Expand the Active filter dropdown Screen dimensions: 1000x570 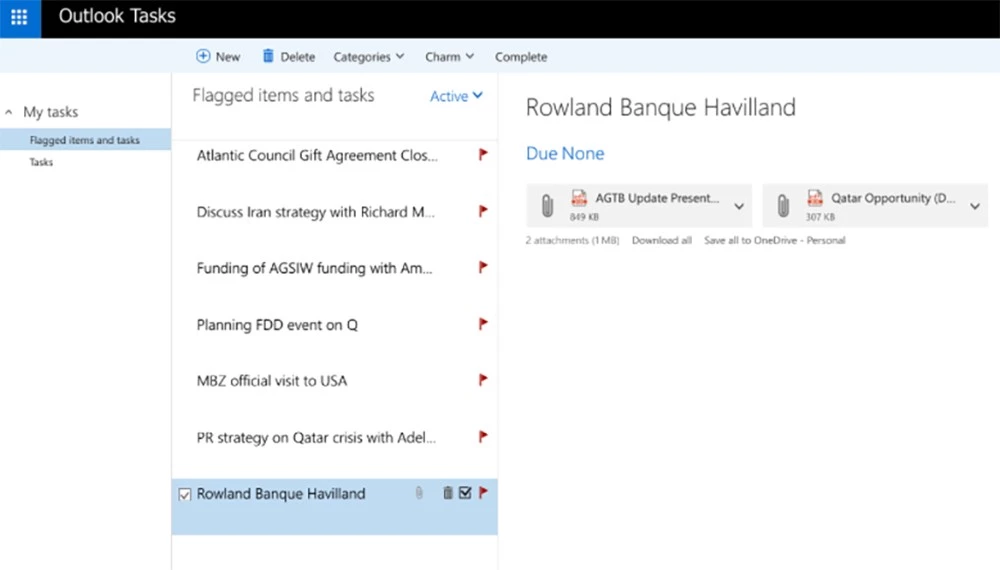(456, 96)
